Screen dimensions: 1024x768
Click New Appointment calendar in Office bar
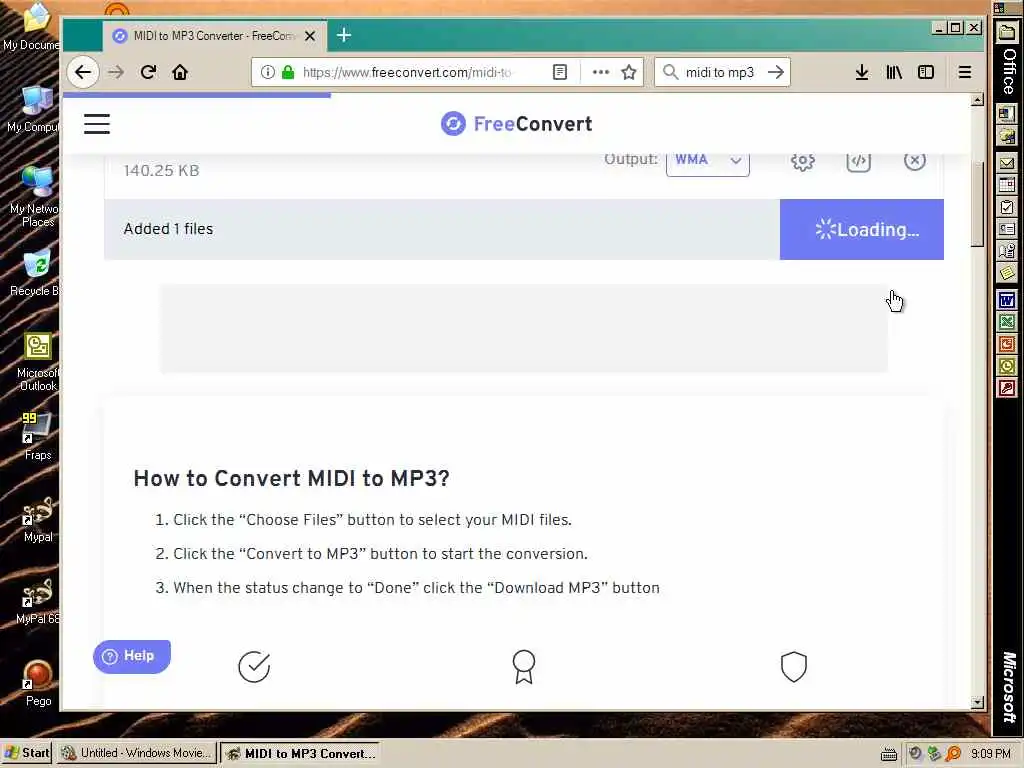click(x=1006, y=185)
